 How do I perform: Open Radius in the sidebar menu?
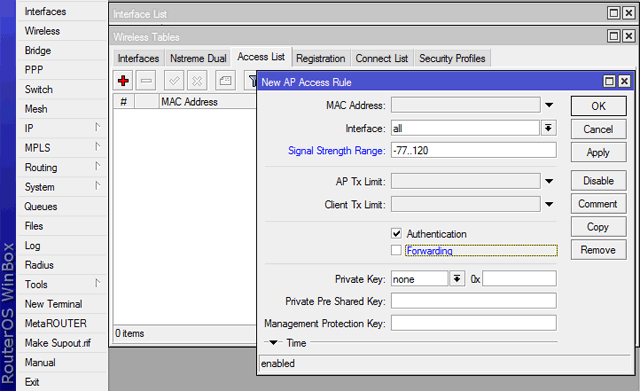click(x=62, y=265)
